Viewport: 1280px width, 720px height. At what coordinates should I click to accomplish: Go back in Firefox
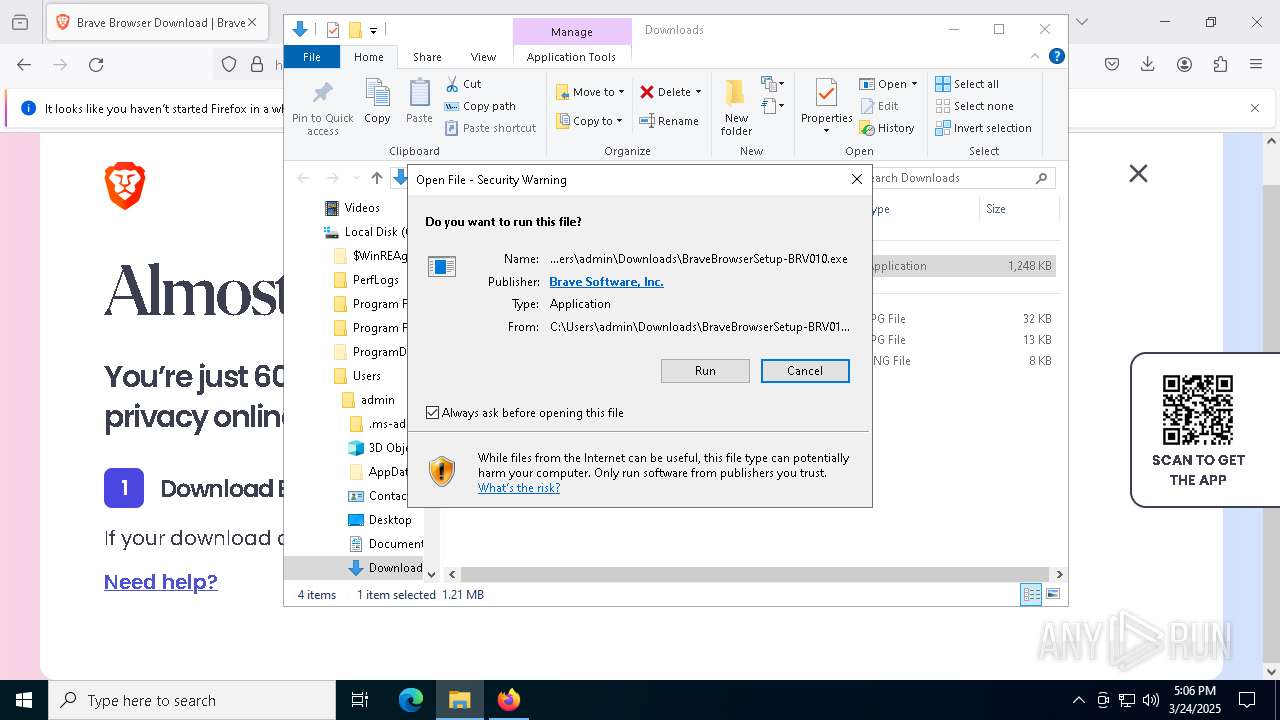(24, 64)
